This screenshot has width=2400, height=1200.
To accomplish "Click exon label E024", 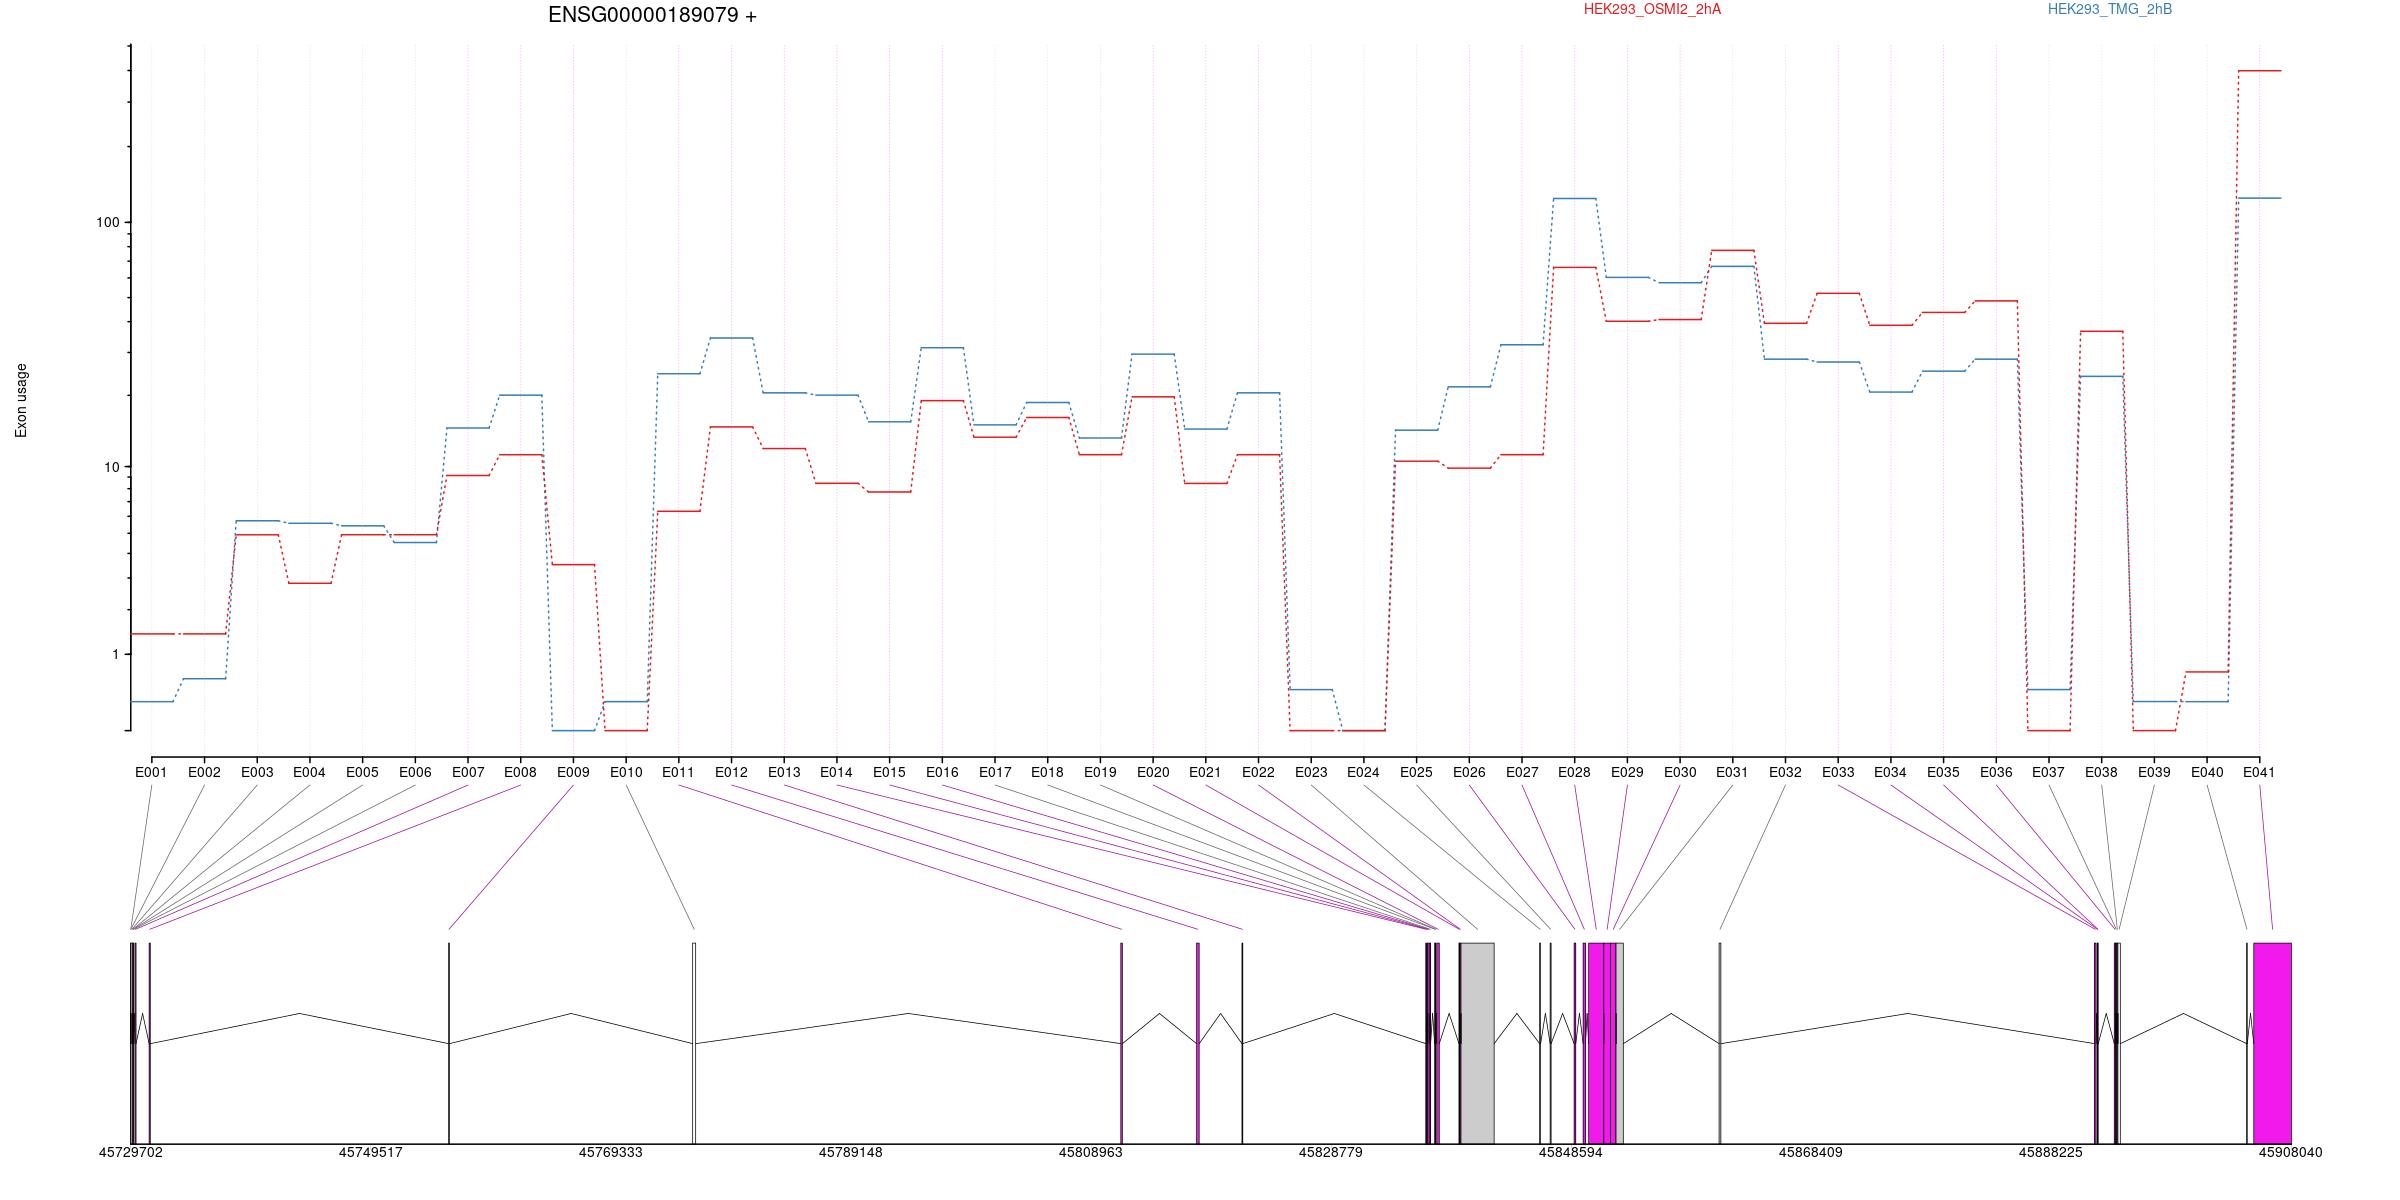I will (1363, 772).
